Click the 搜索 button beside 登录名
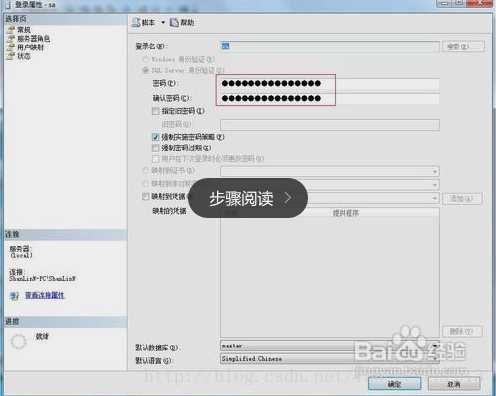 click(x=463, y=46)
